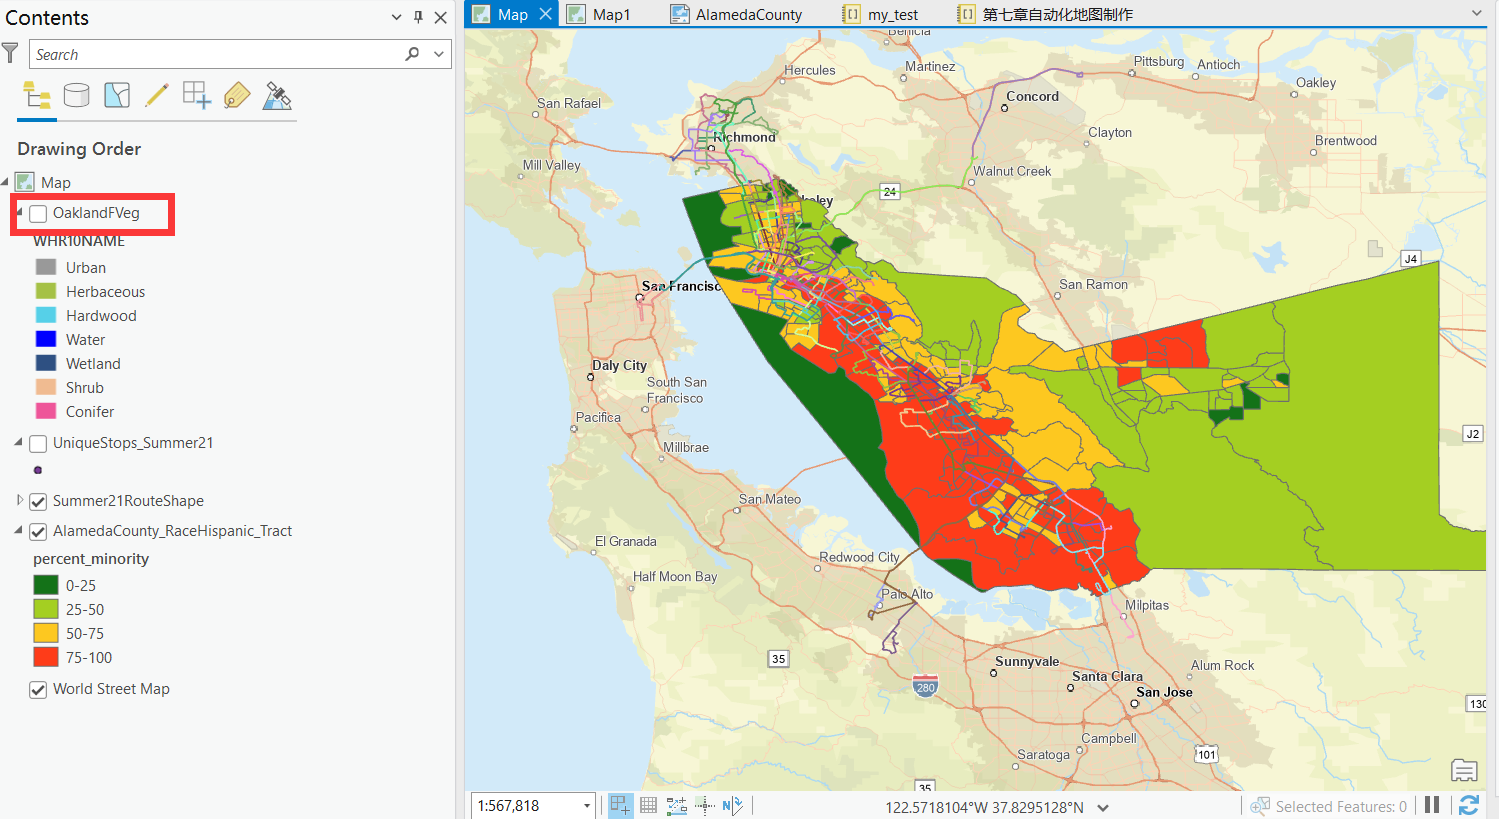Expand the Summer21RouteShape layer

[x=19, y=500]
